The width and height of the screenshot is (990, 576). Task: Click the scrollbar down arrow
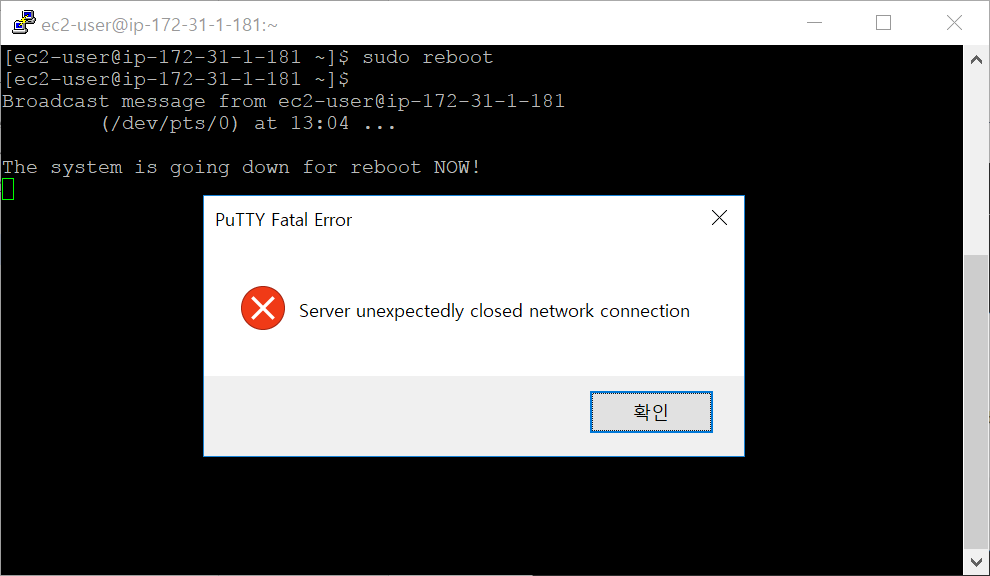point(976,561)
